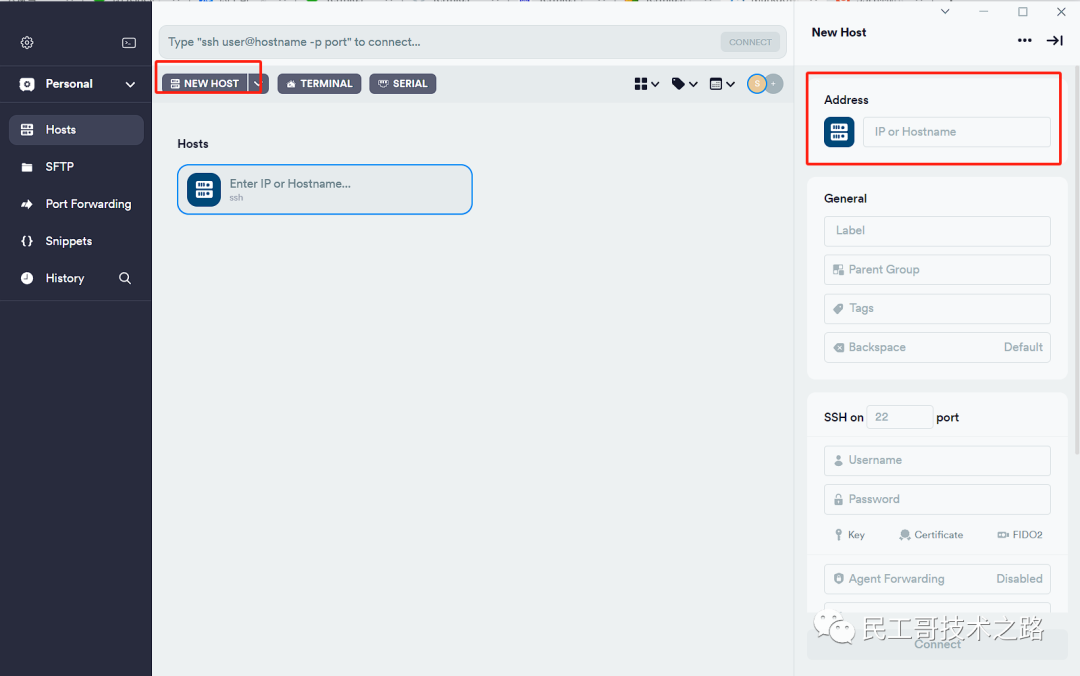The image size is (1080, 676).
Task: Go to SFTP in the sidebar
Action: point(60,167)
